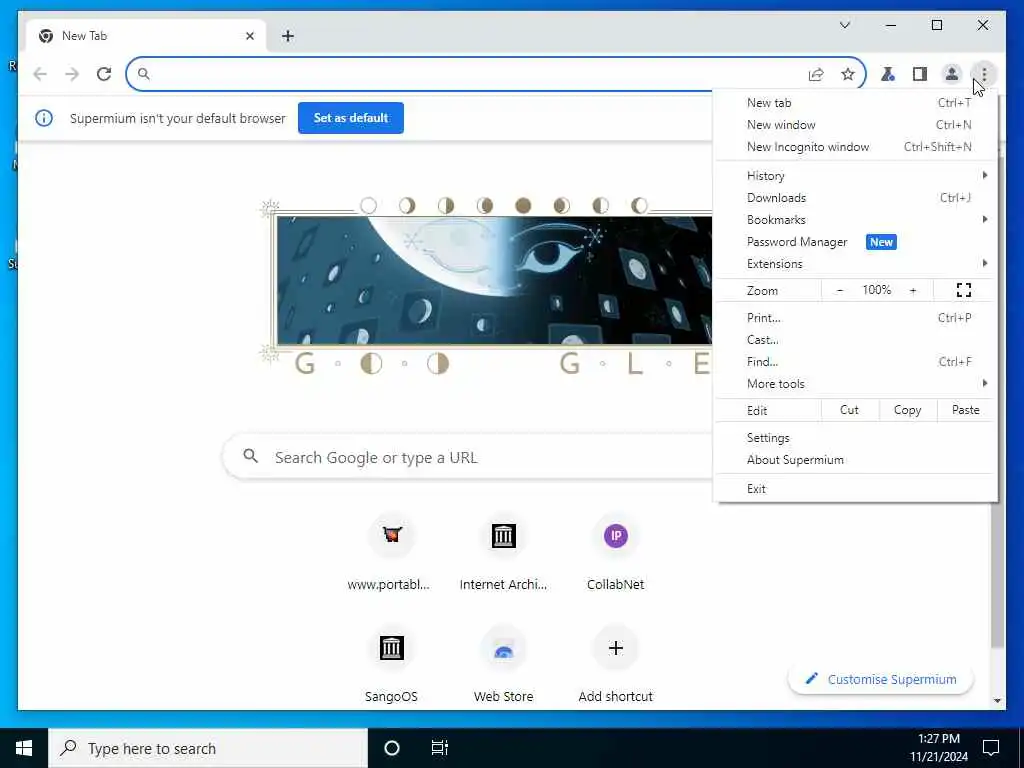The image size is (1024, 768).
Task: Choose Find... menu entry
Action: point(856,362)
